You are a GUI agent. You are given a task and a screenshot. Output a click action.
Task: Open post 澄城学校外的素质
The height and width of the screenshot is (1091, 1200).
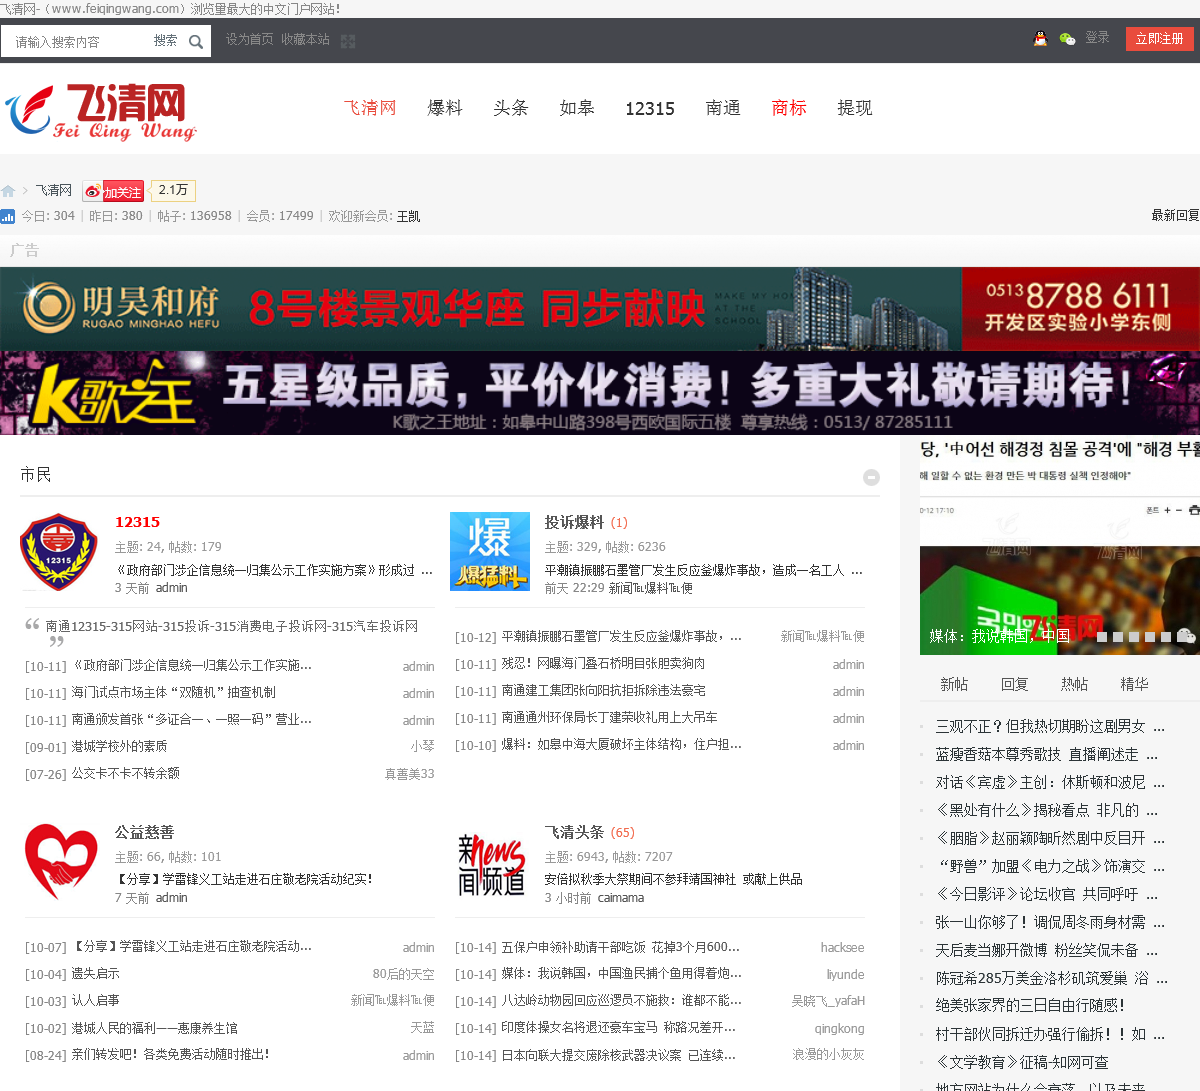[x=119, y=746]
